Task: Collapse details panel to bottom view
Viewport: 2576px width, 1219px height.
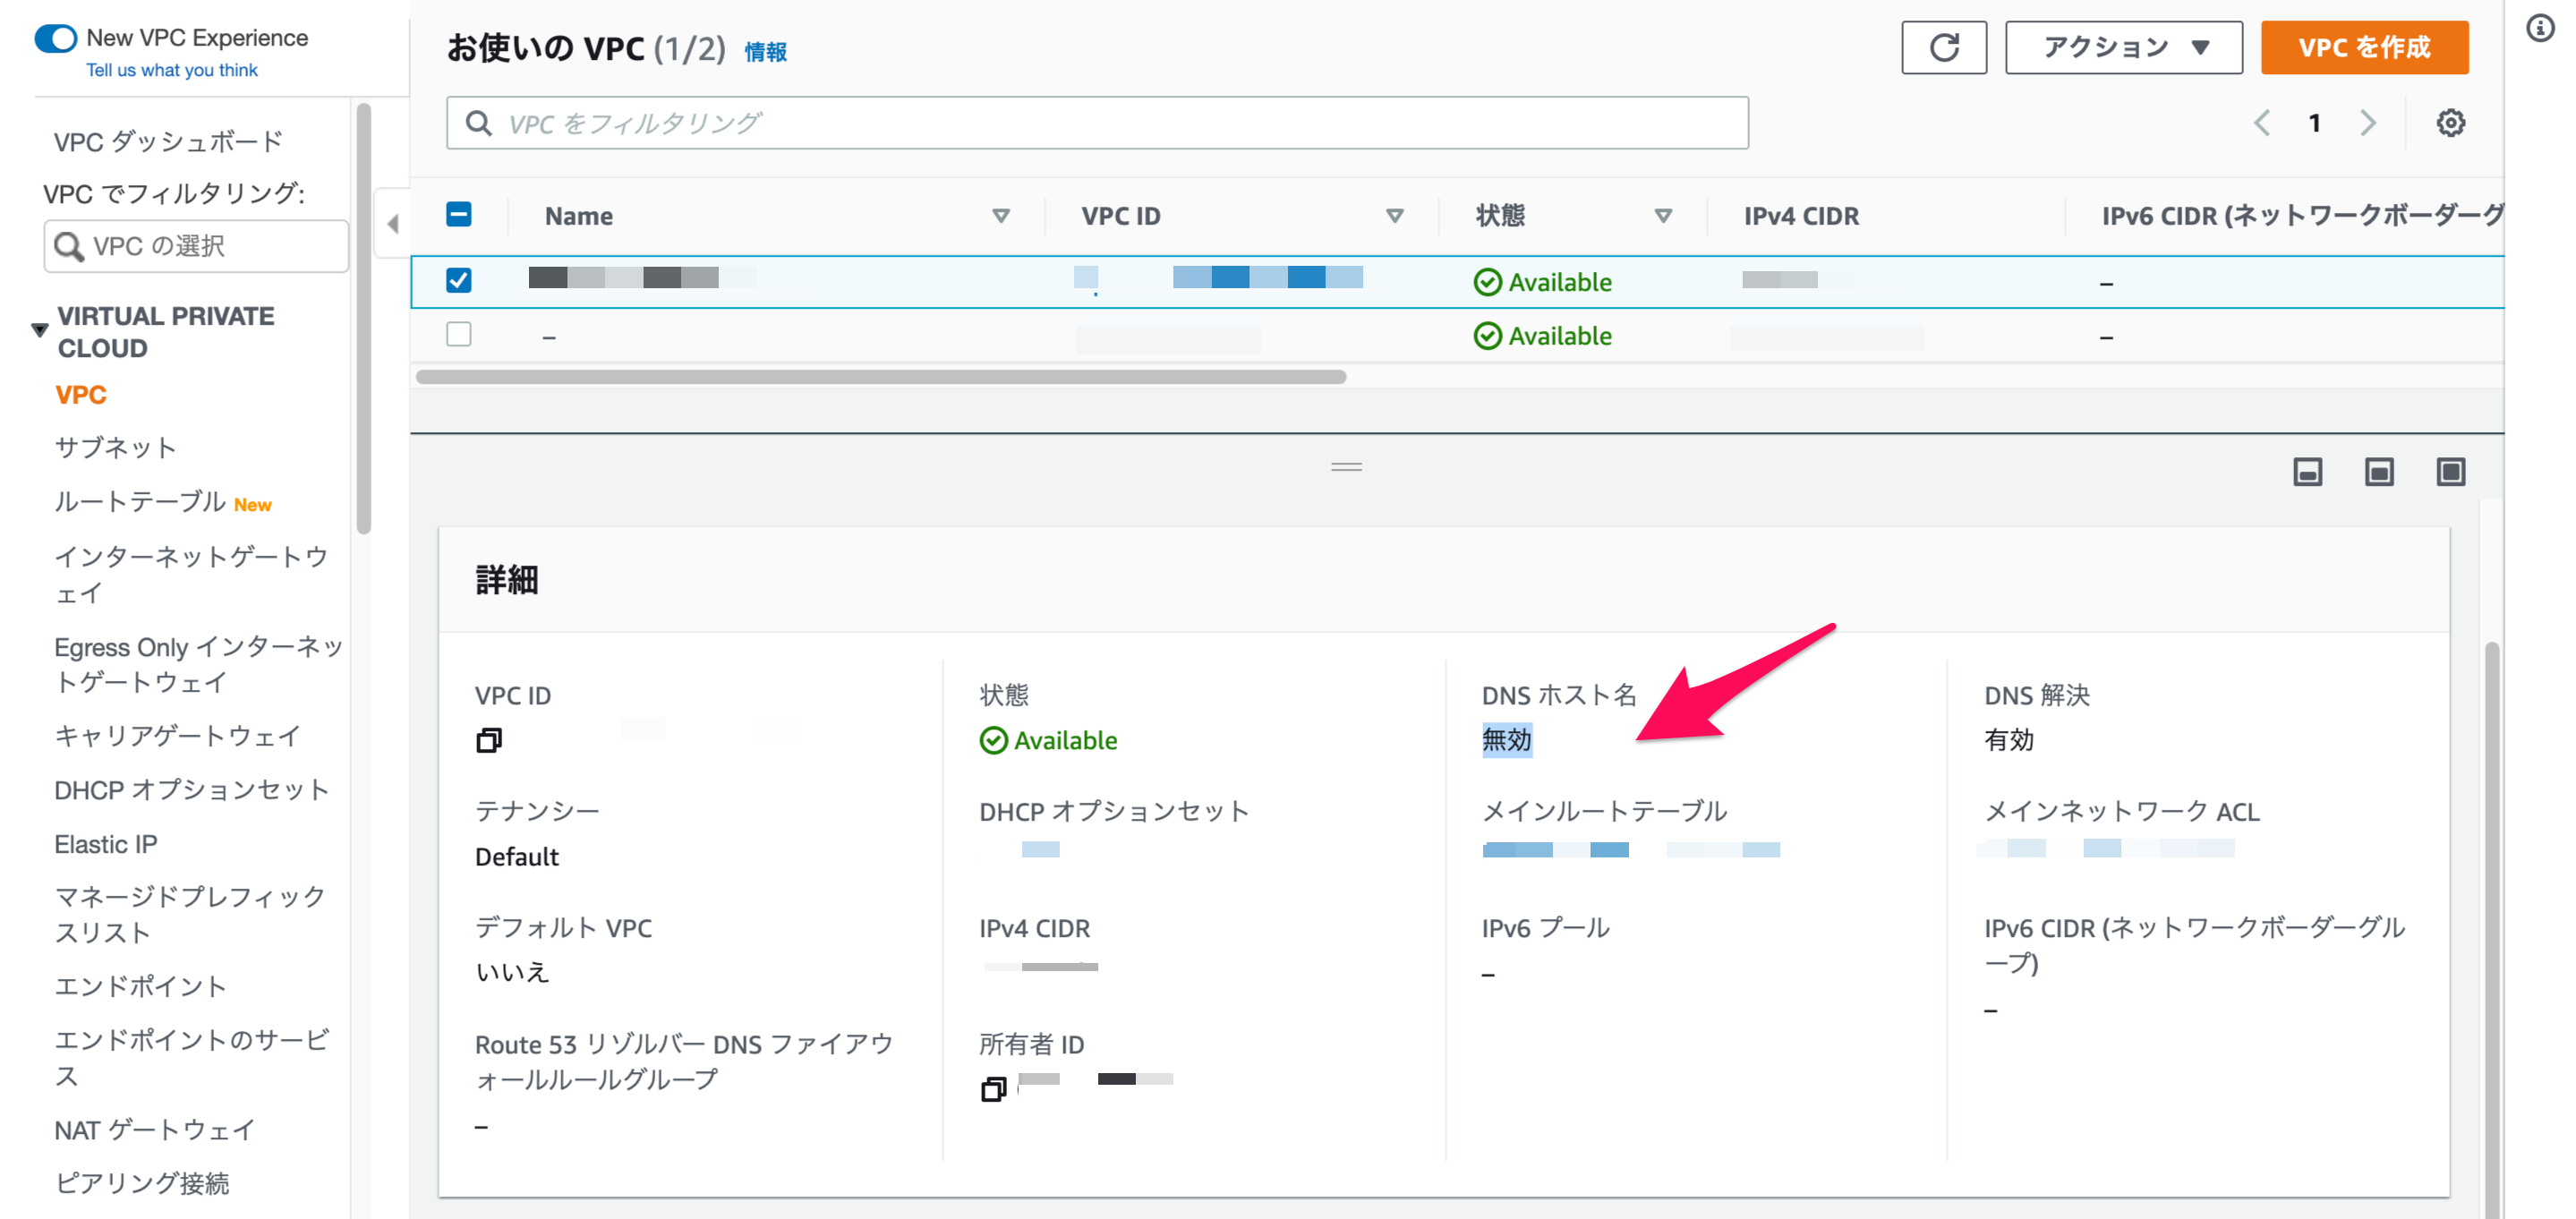Action: click(2307, 472)
